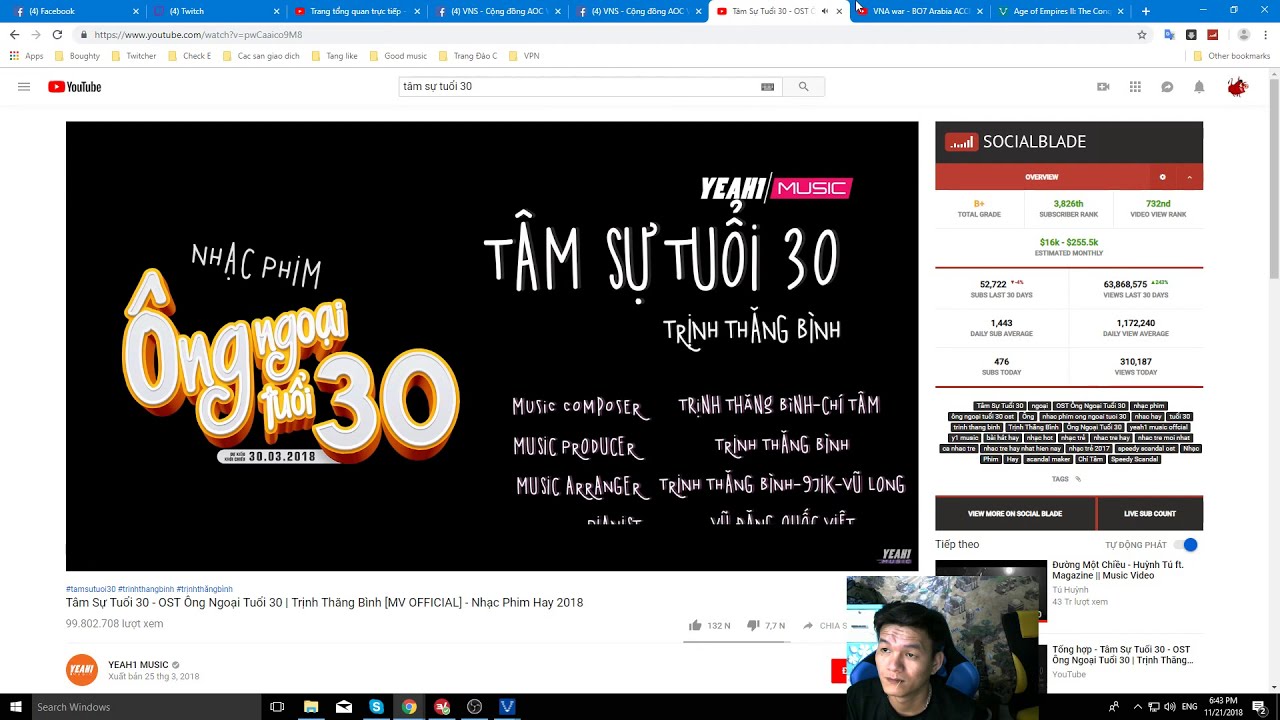Screen dimensions: 1280x720
Task: Collapse the Social Blade panel chevron
Action: tap(1189, 177)
